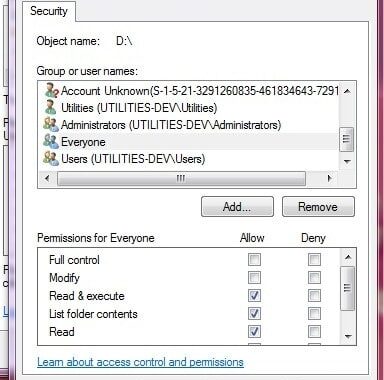Click the Everyone group icon
This screenshot has width=384, height=380.
click(51, 141)
